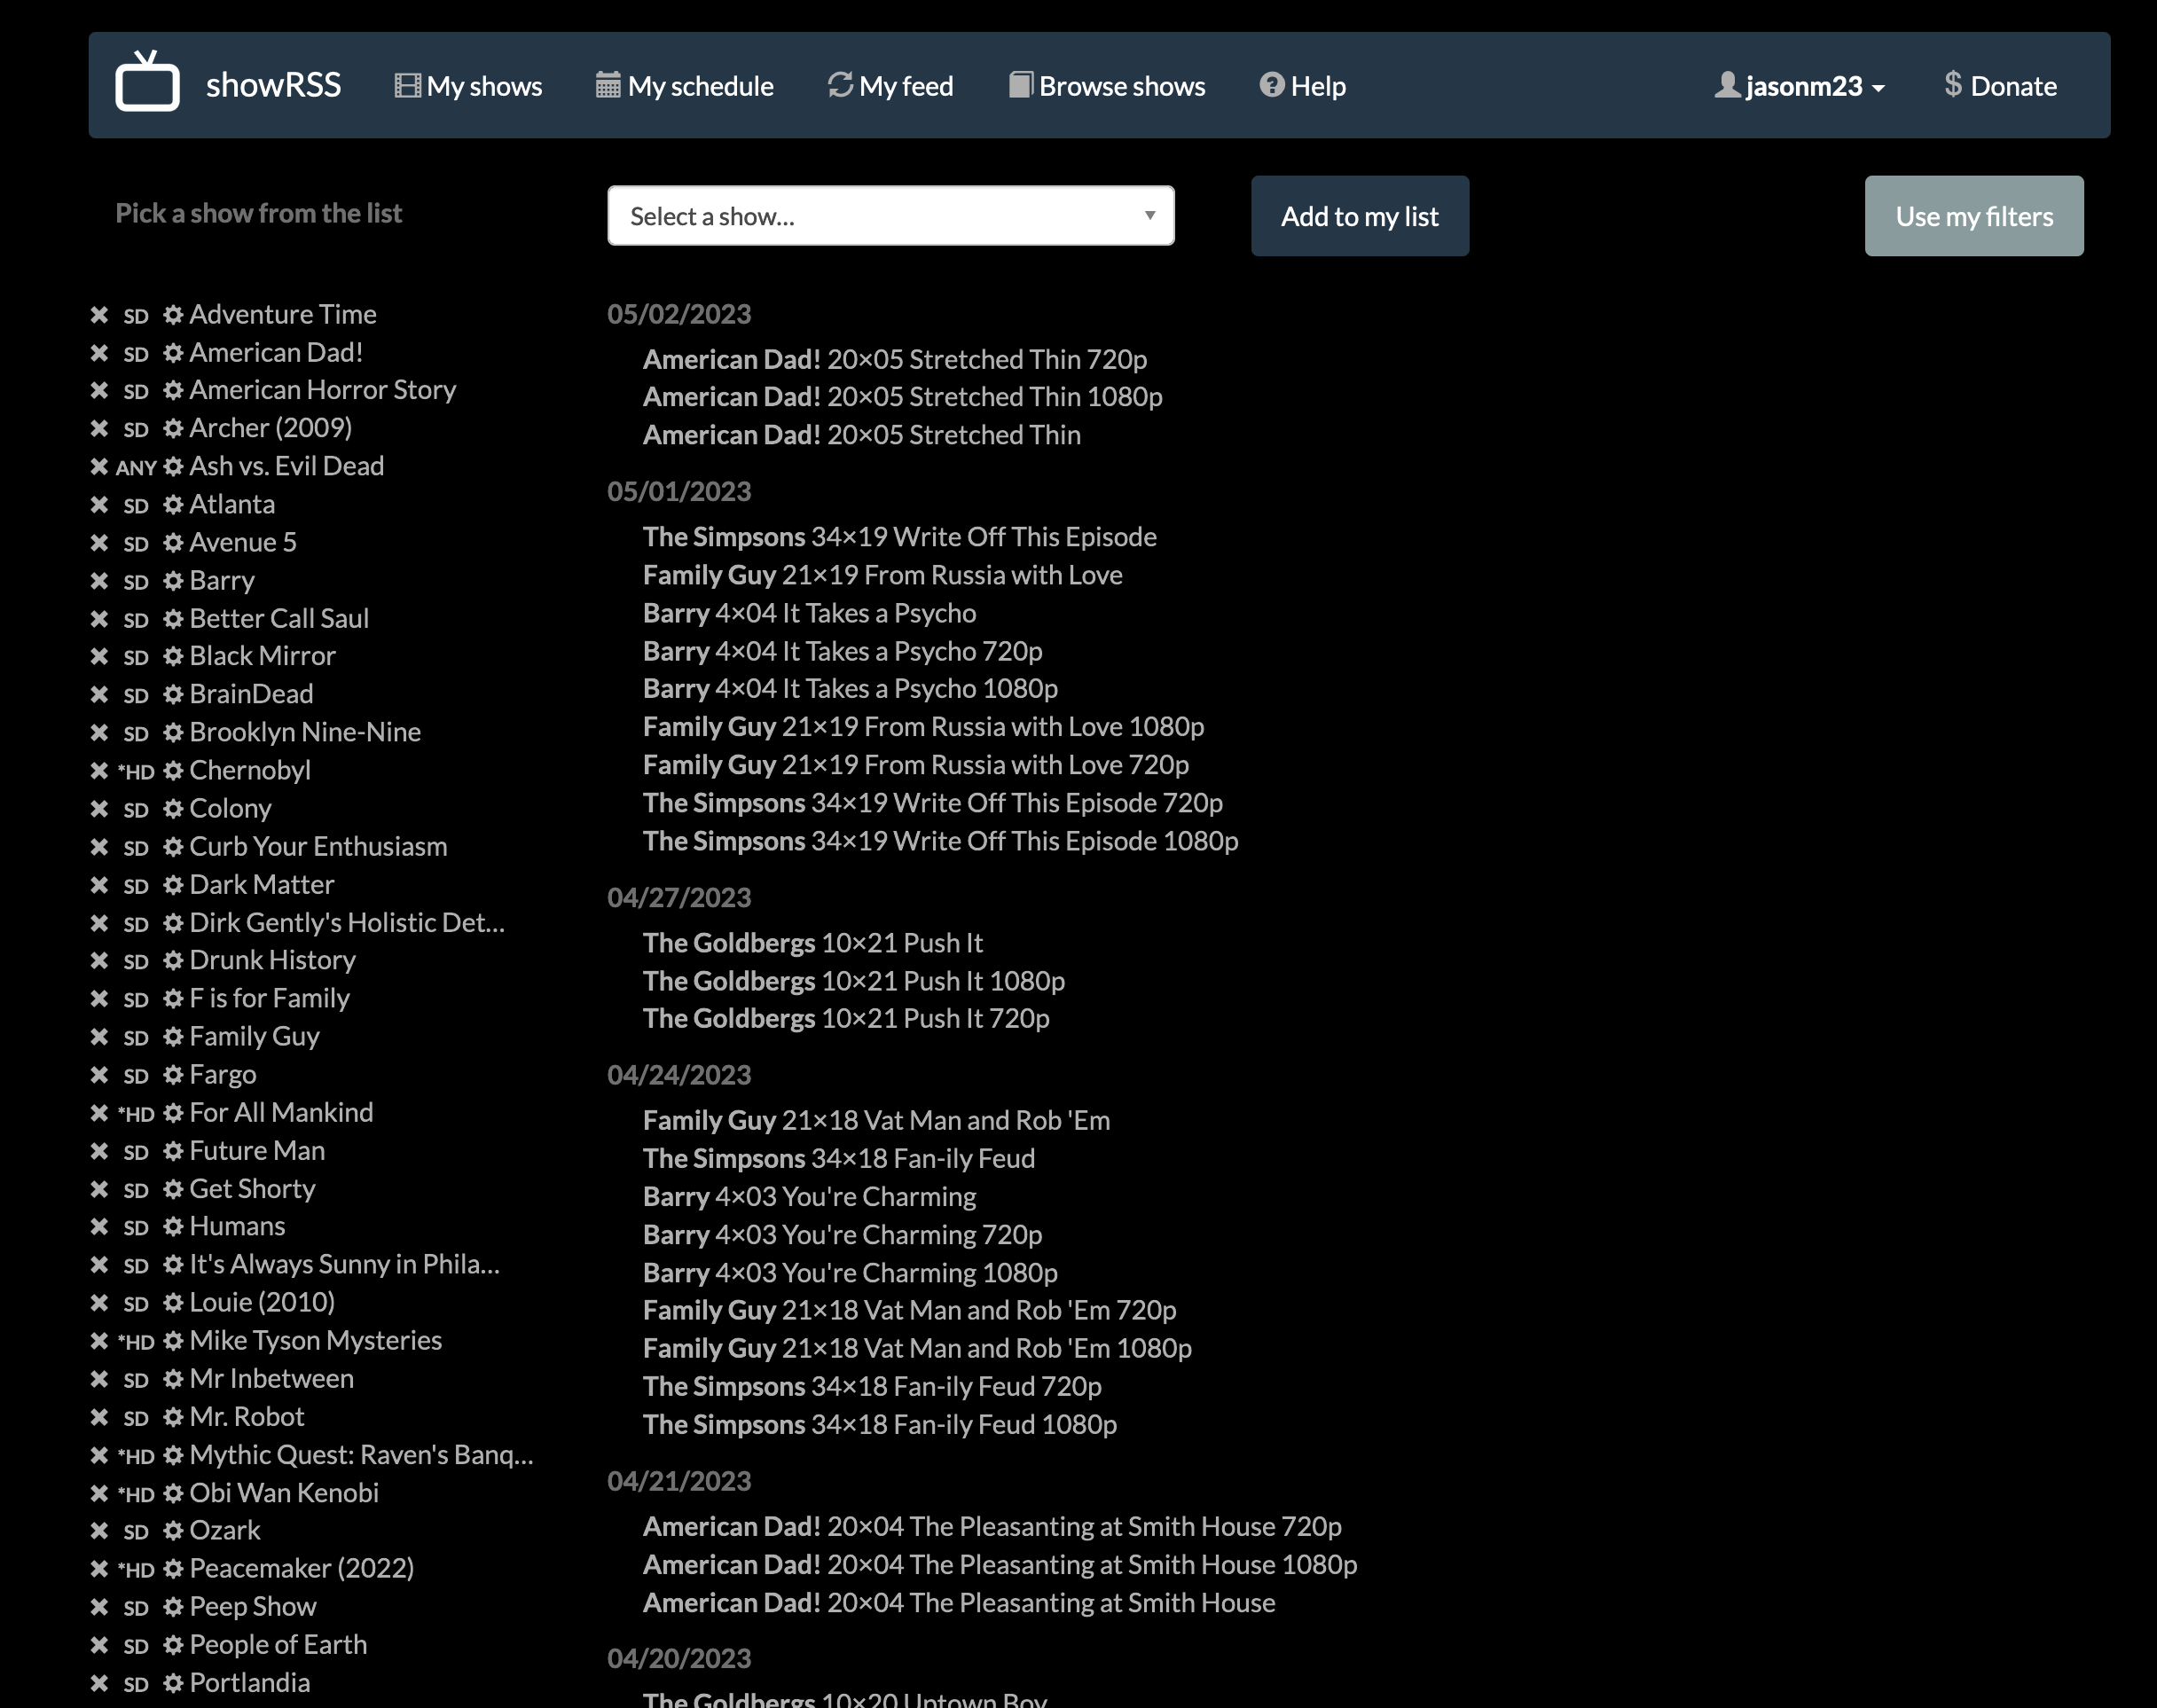Remove Better Call Saul with X icon
The image size is (2157, 1708).
pyautogui.click(x=99, y=619)
